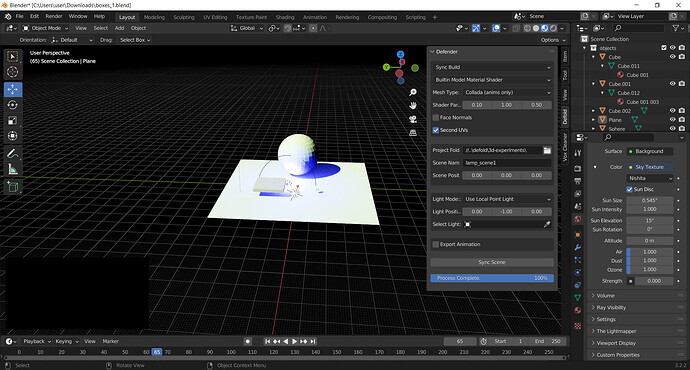Browse project folder icon in Defender panel
Viewport: 690px width, 370px height.
tap(547, 150)
